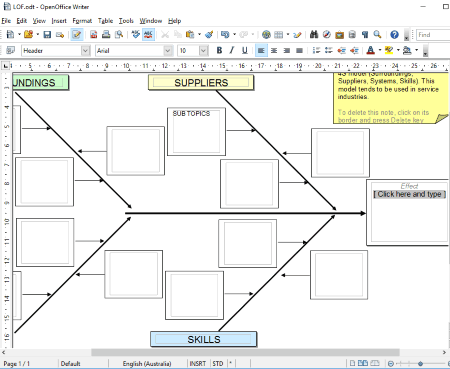Screen dimensions: 450x369
Task: Set Align Left paragraph alignment
Action: [261, 50]
